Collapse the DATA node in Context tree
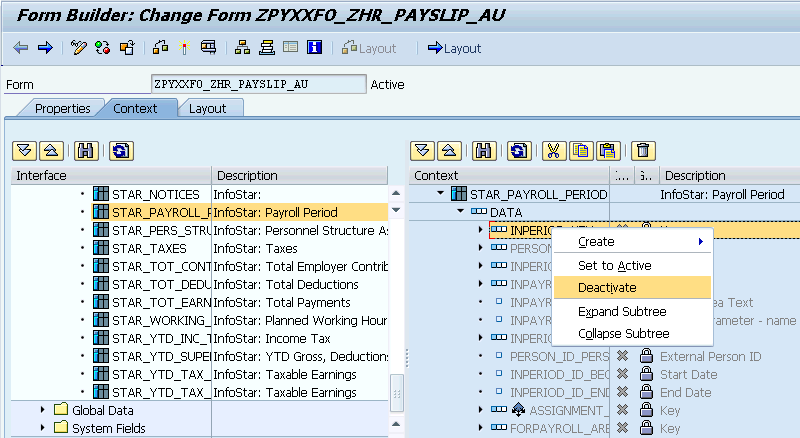 point(460,213)
